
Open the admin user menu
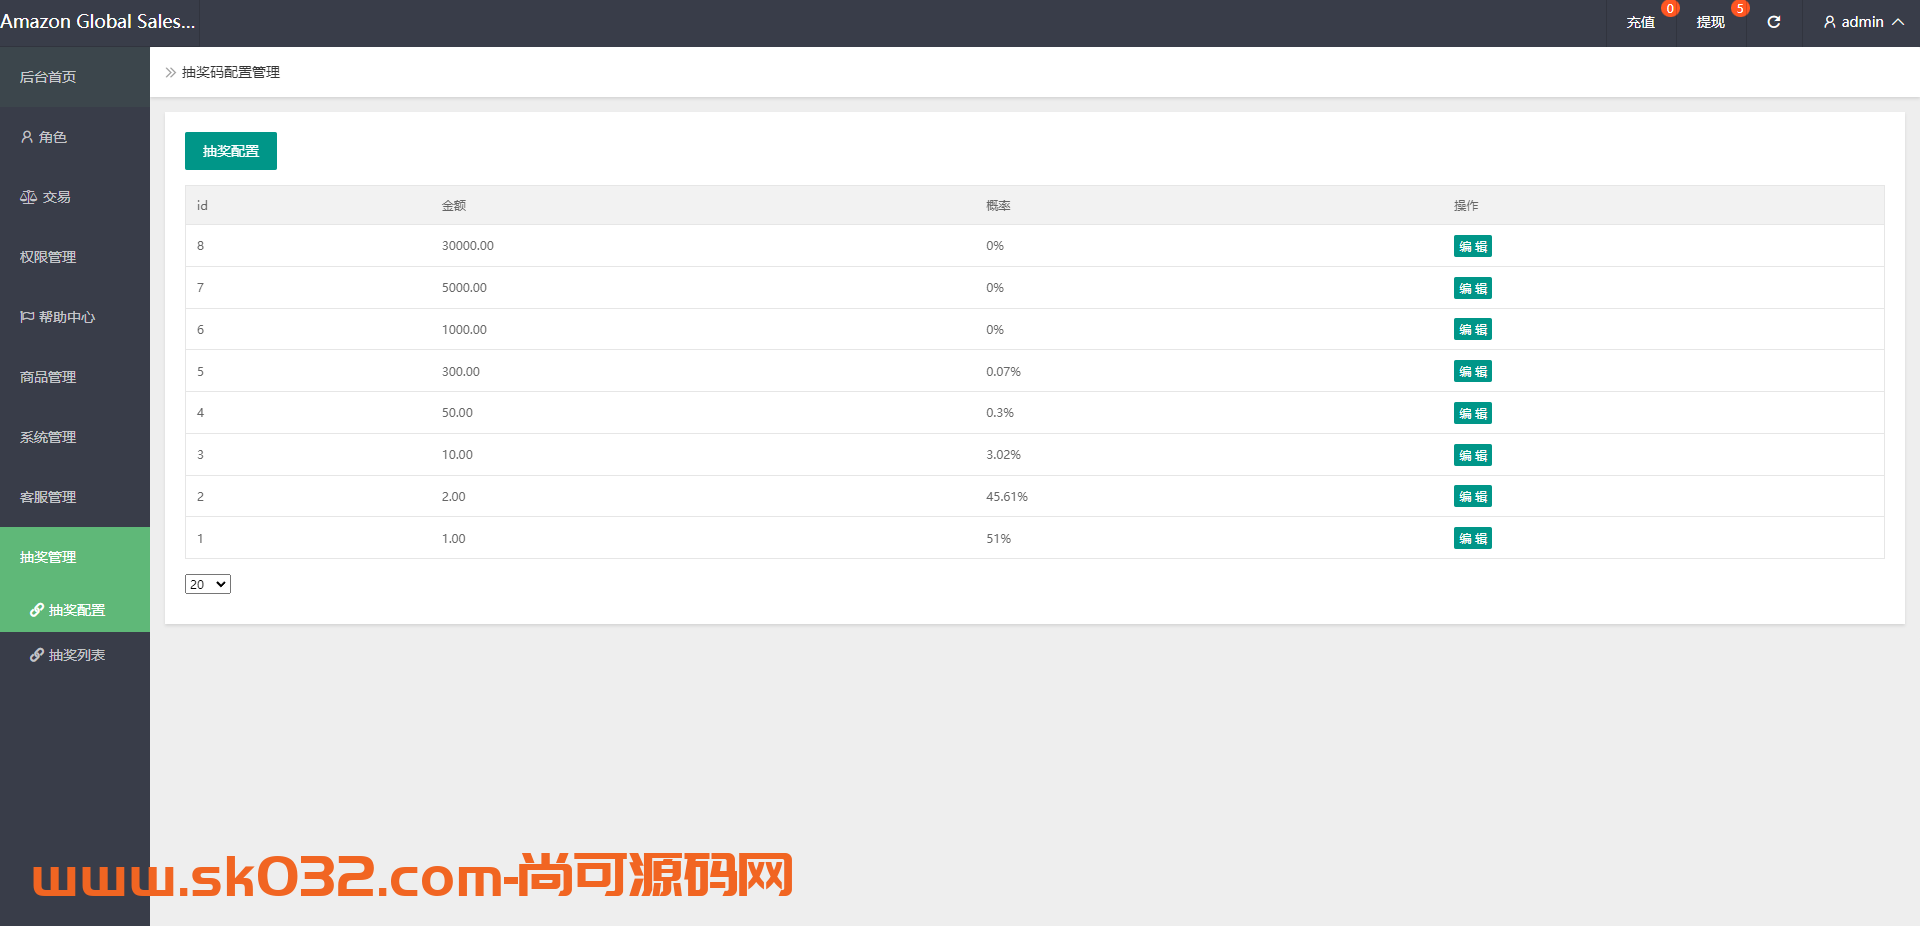pos(1864,22)
